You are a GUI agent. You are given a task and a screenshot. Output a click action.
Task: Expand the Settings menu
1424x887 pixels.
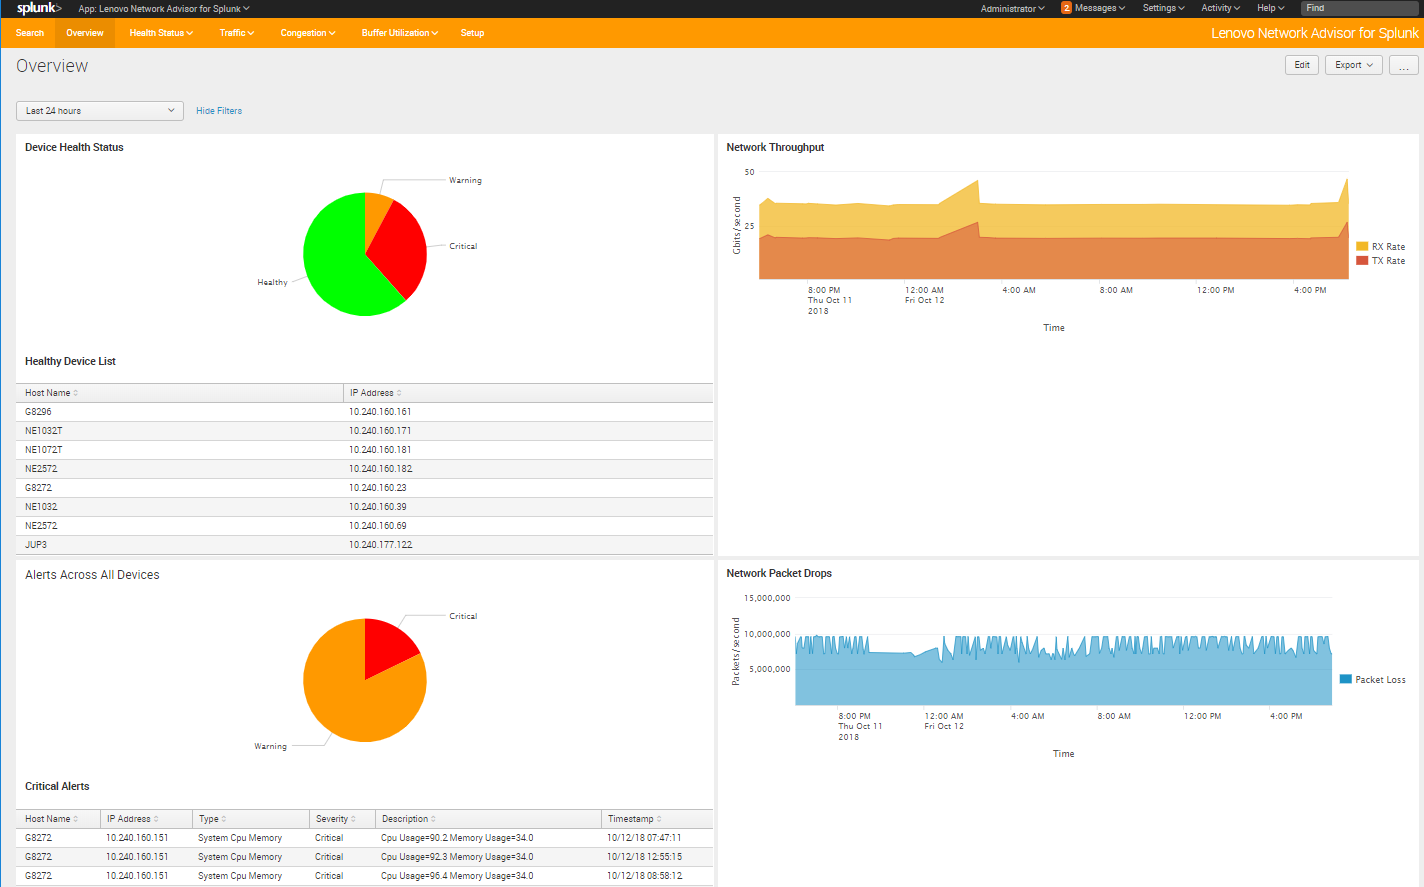[1163, 8]
